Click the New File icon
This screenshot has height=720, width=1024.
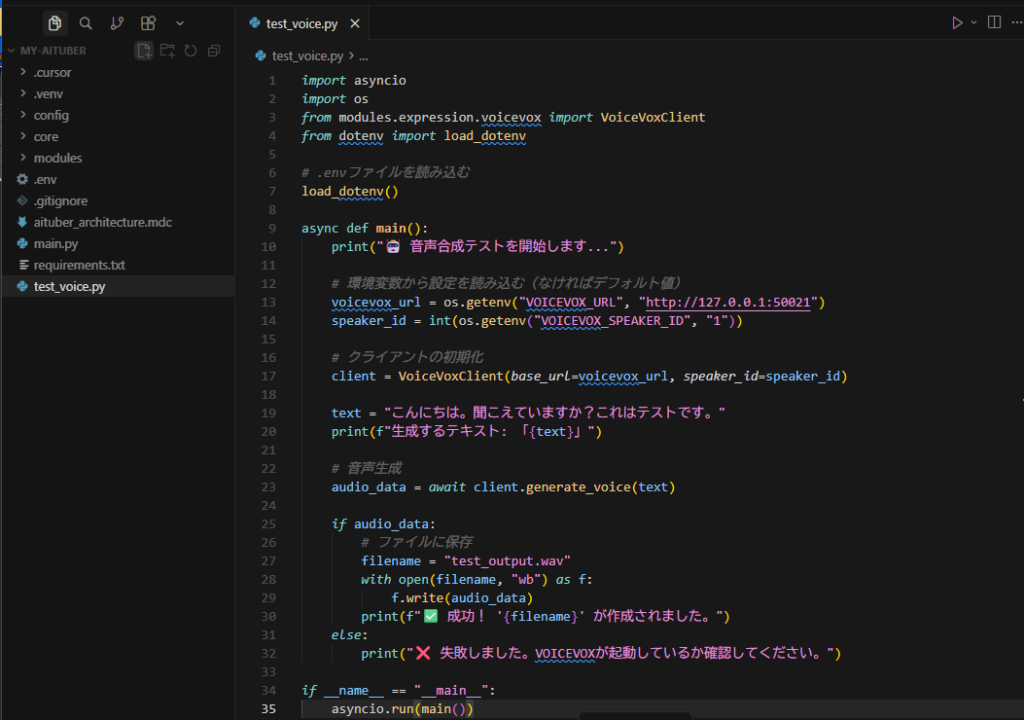(144, 50)
